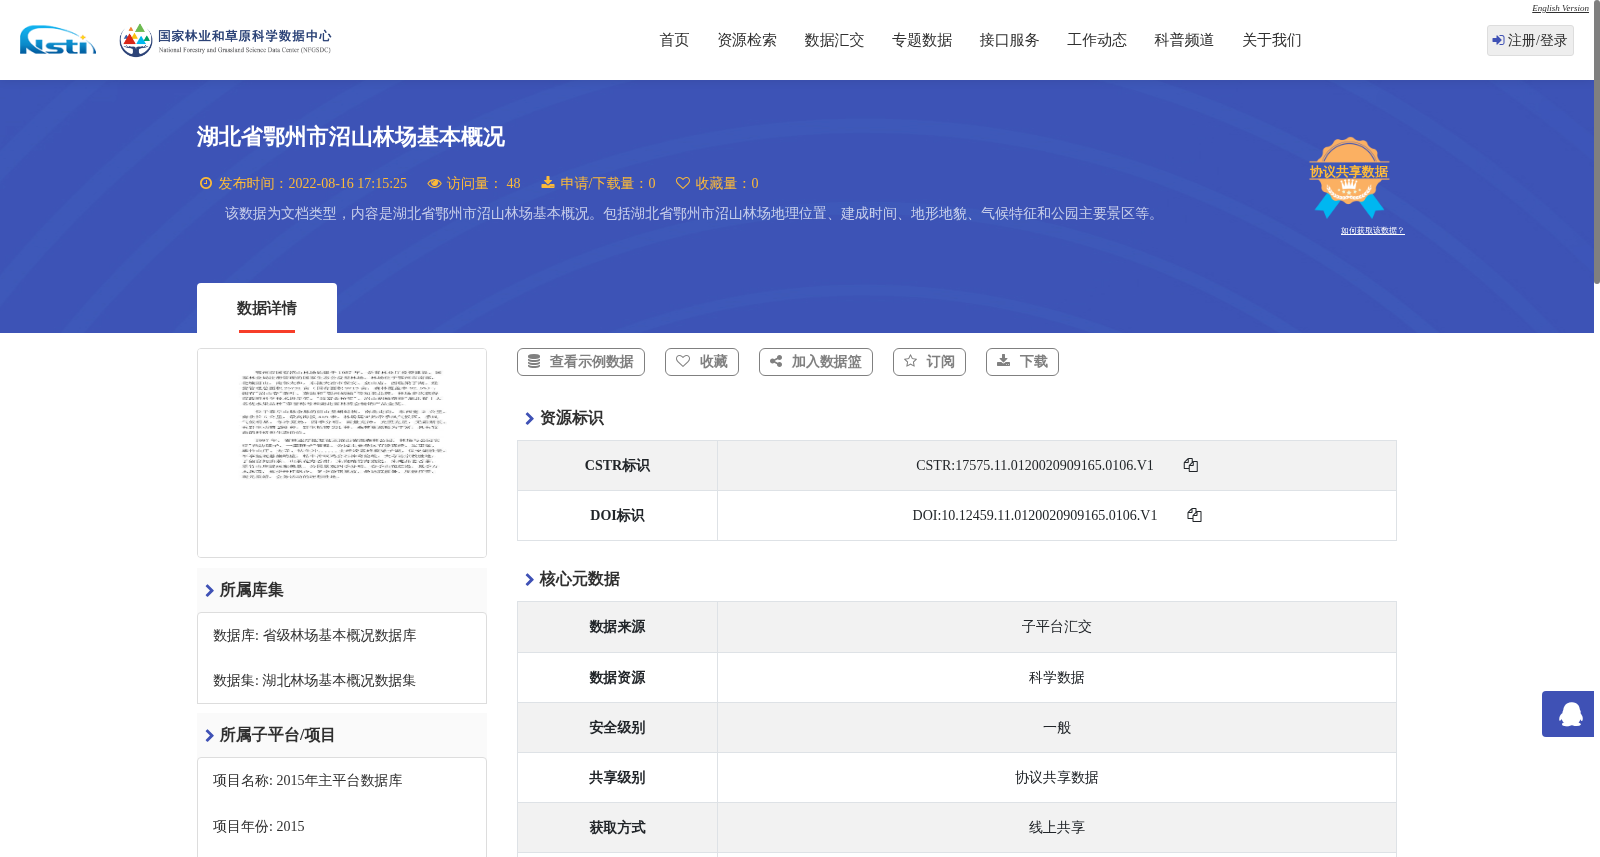The width and height of the screenshot is (1600, 857).
Task: Click the 注册/登录 button
Action: pyautogui.click(x=1530, y=40)
